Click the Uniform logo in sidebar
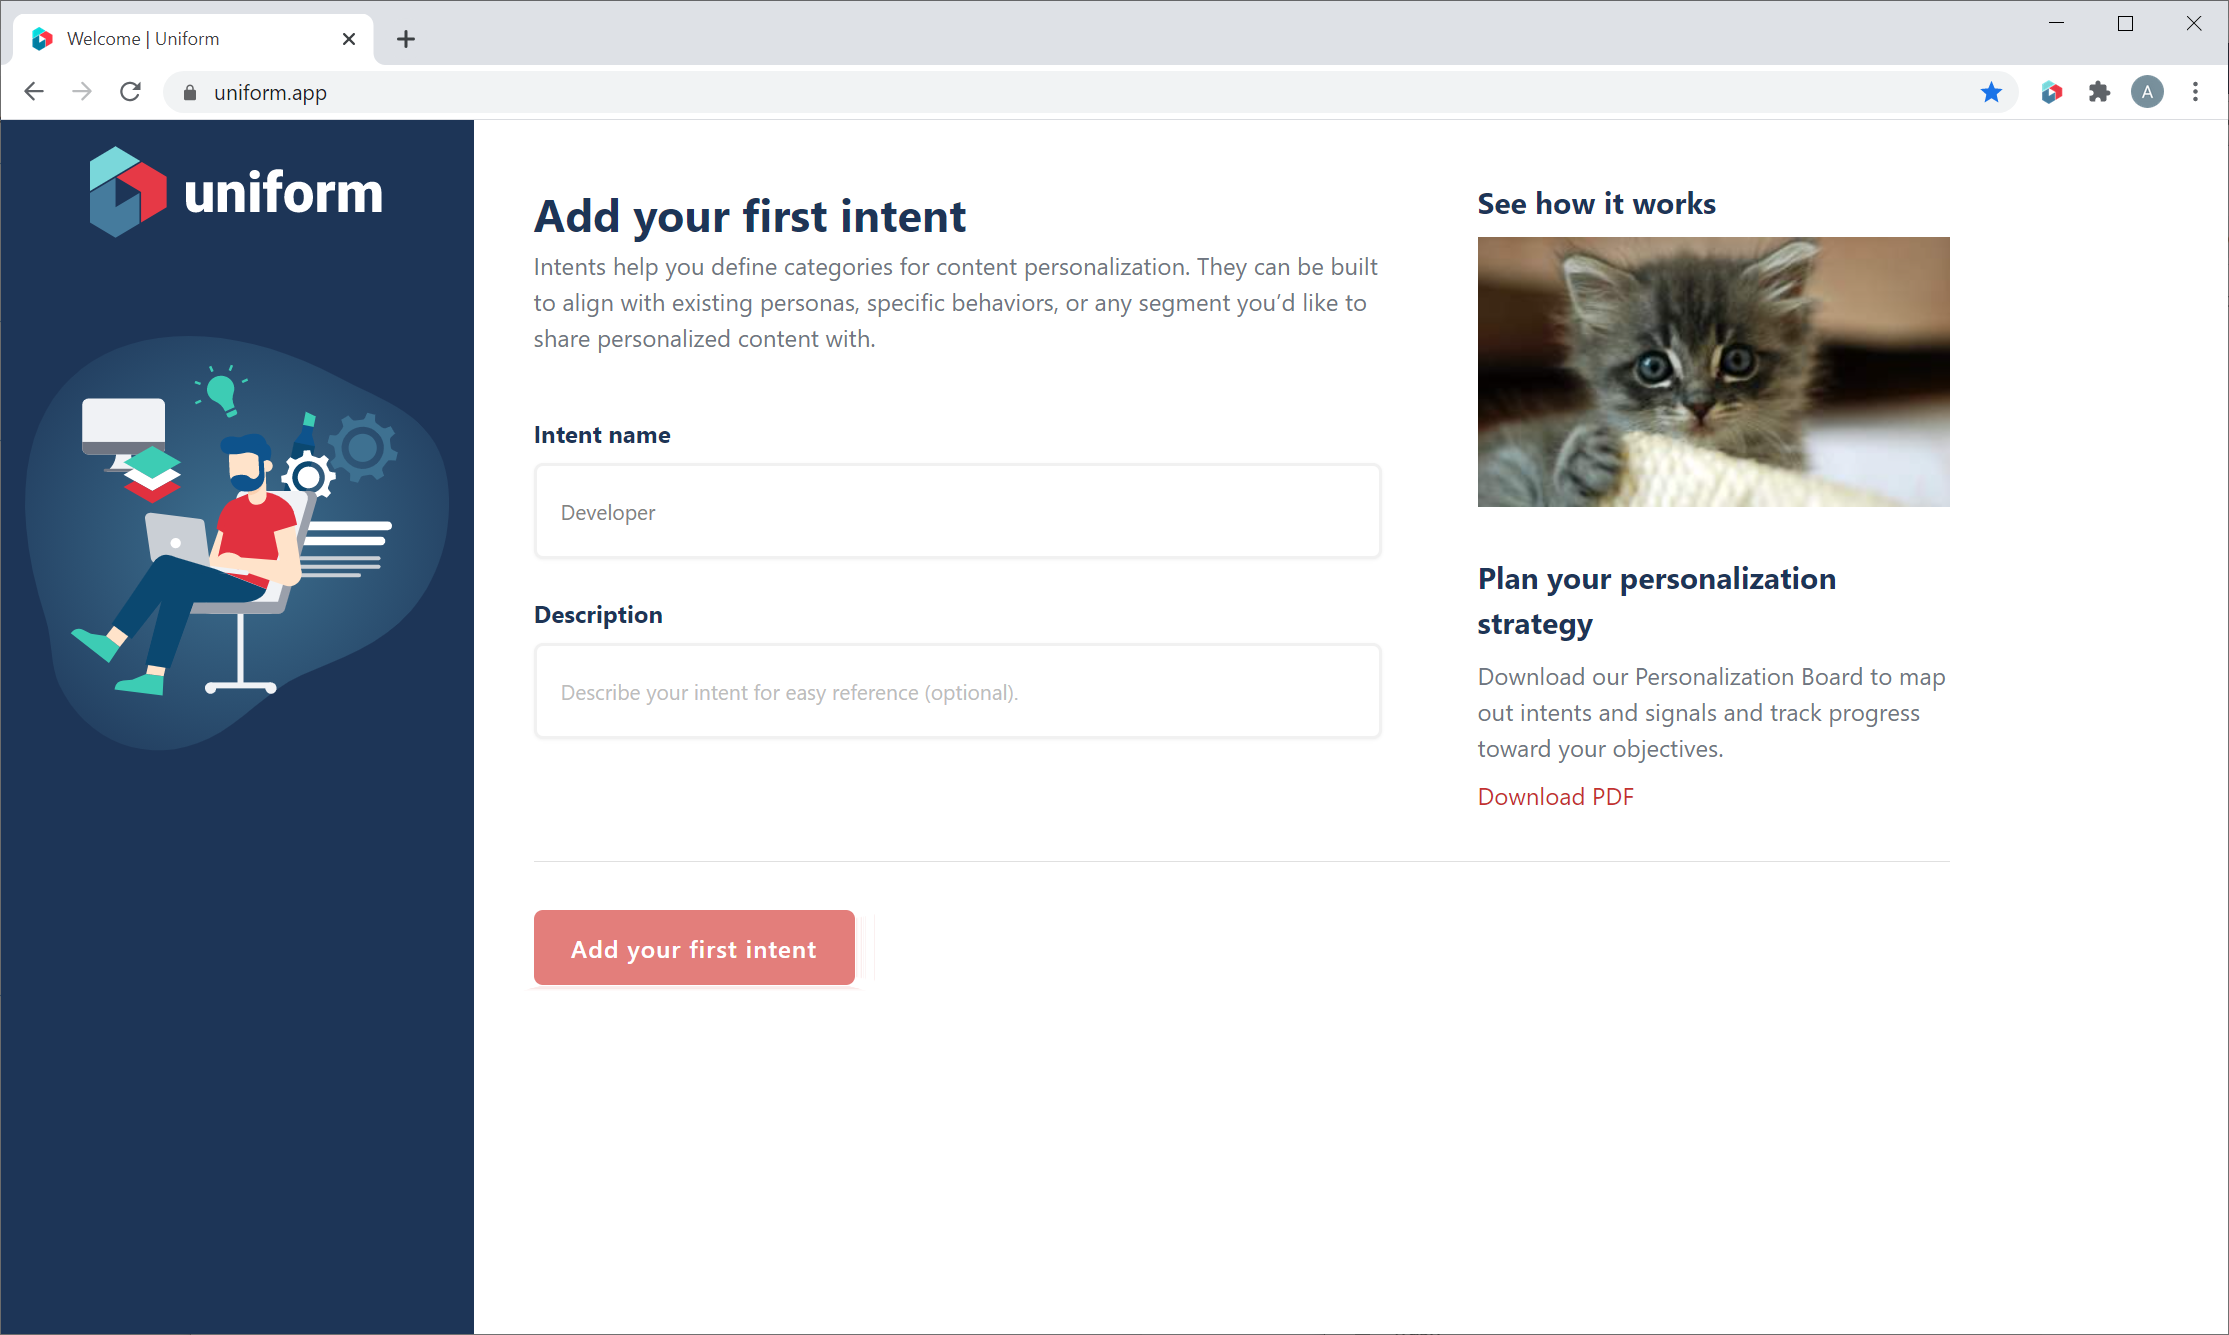2229x1335 pixels. point(236,192)
